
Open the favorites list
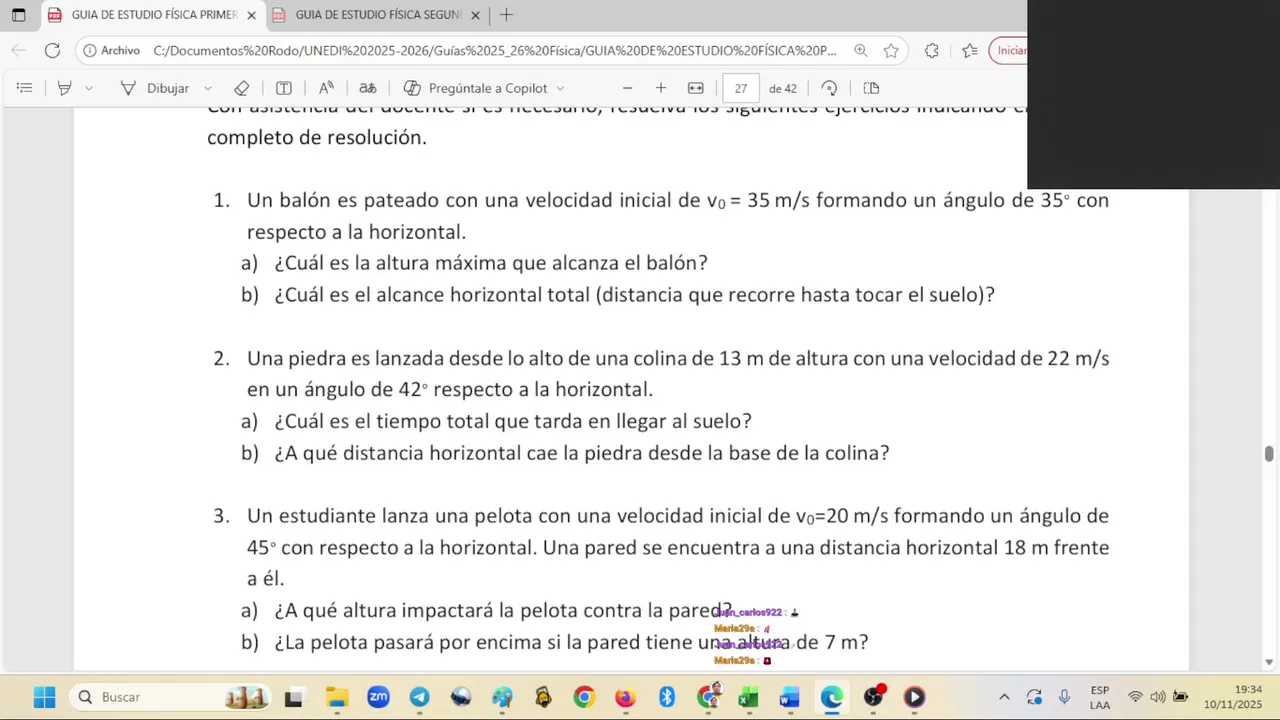(x=970, y=50)
